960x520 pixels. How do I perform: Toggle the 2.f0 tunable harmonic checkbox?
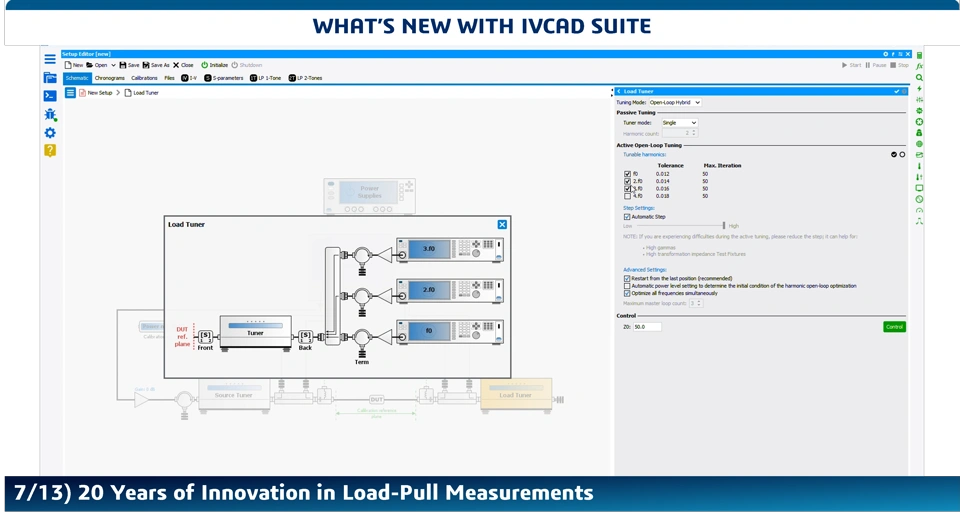[627, 181]
